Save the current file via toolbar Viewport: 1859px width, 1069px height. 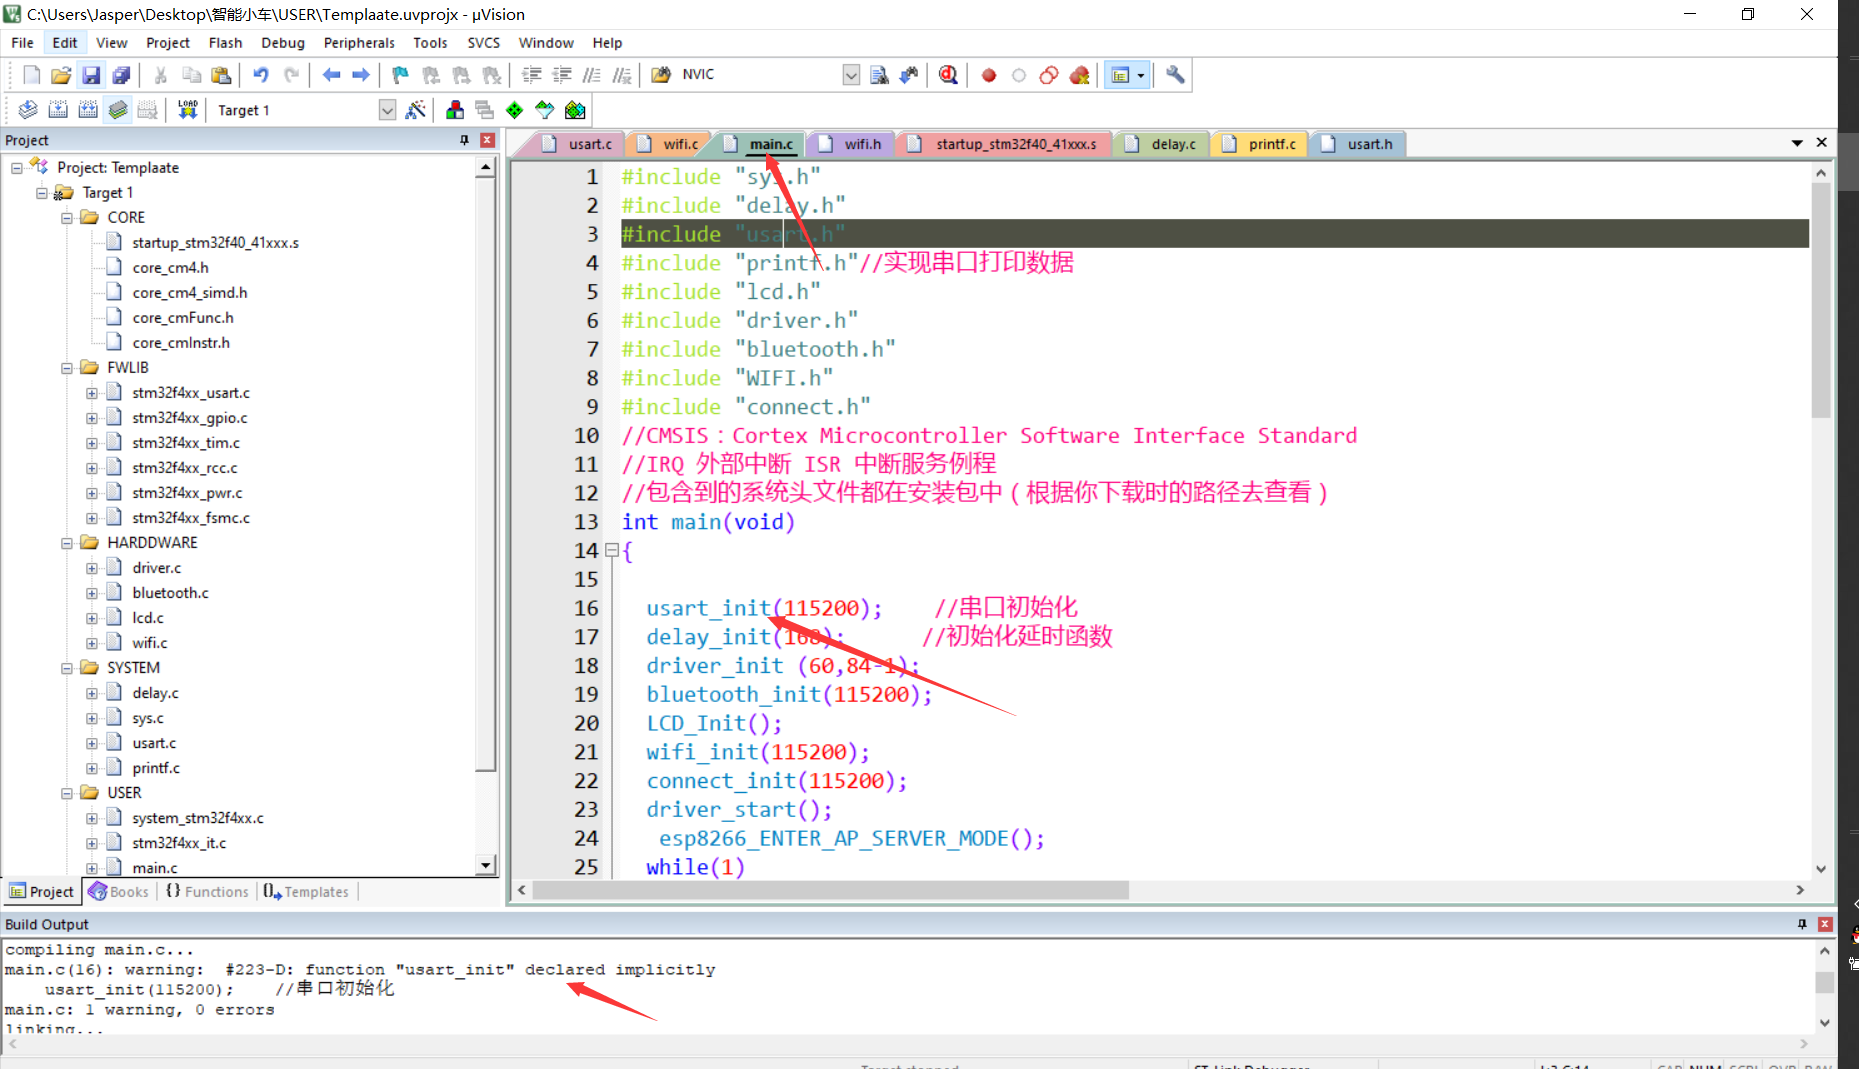click(x=91, y=75)
